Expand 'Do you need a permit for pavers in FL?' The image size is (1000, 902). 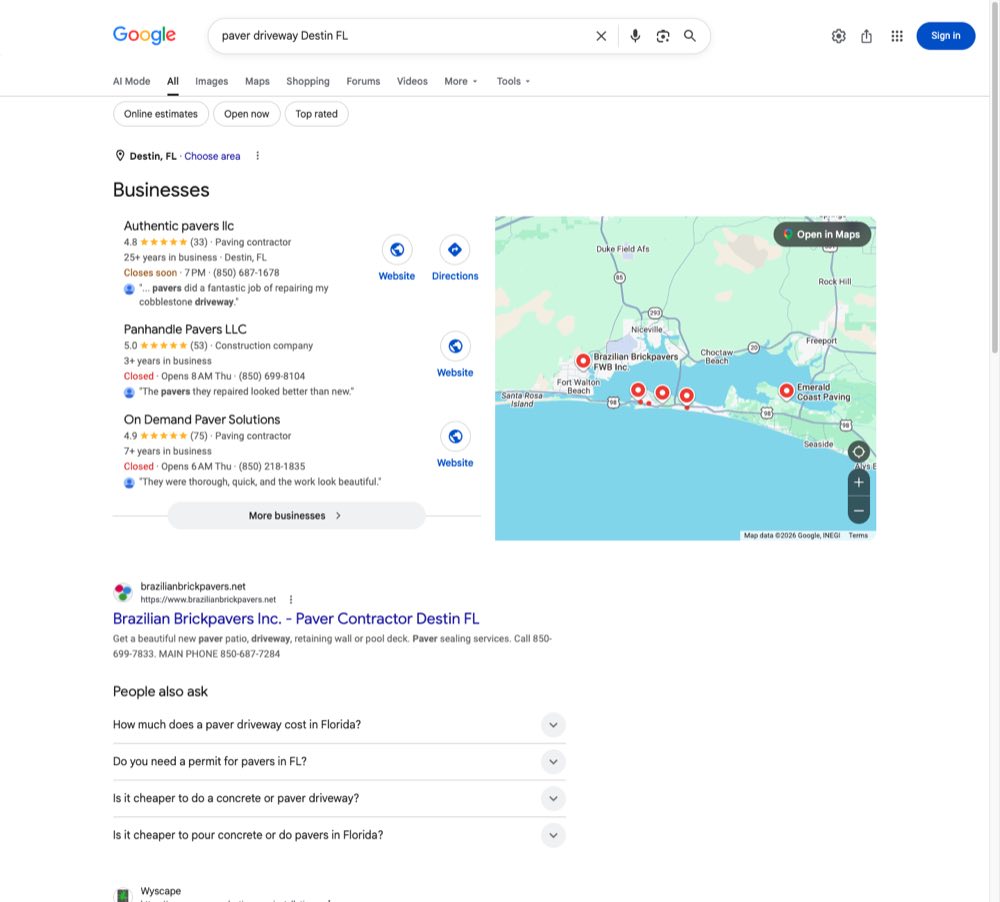(339, 762)
